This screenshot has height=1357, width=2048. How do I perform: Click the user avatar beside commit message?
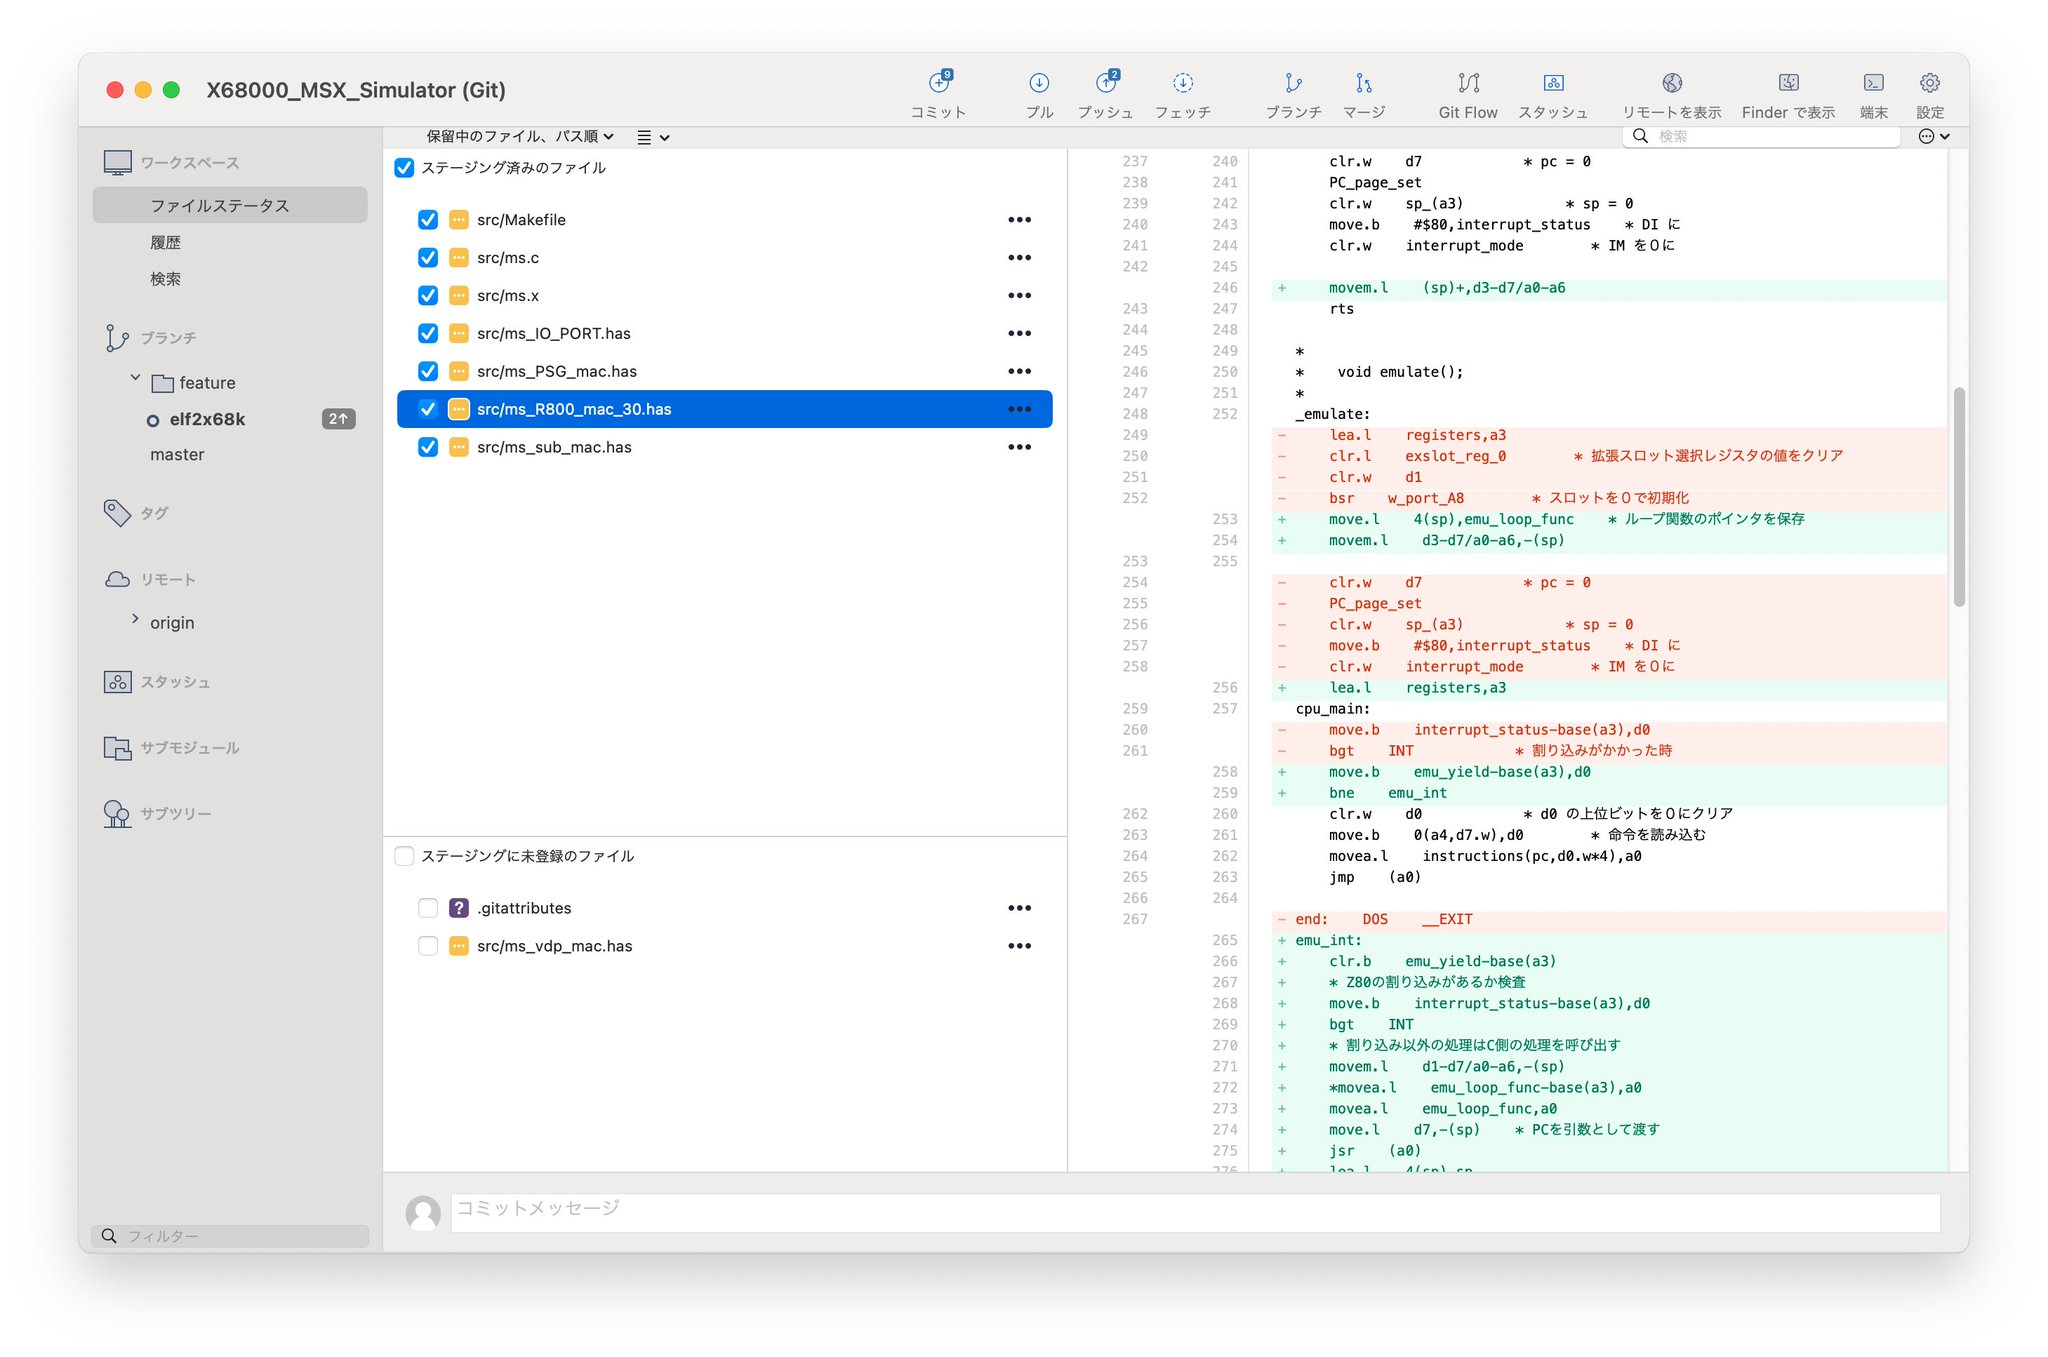(423, 1213)
